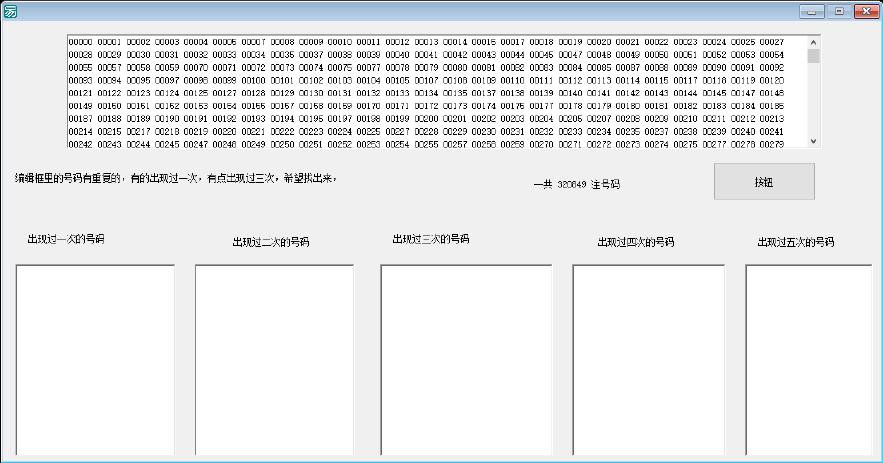Click the scrollbar thumb in the number box

coord(813,56)
